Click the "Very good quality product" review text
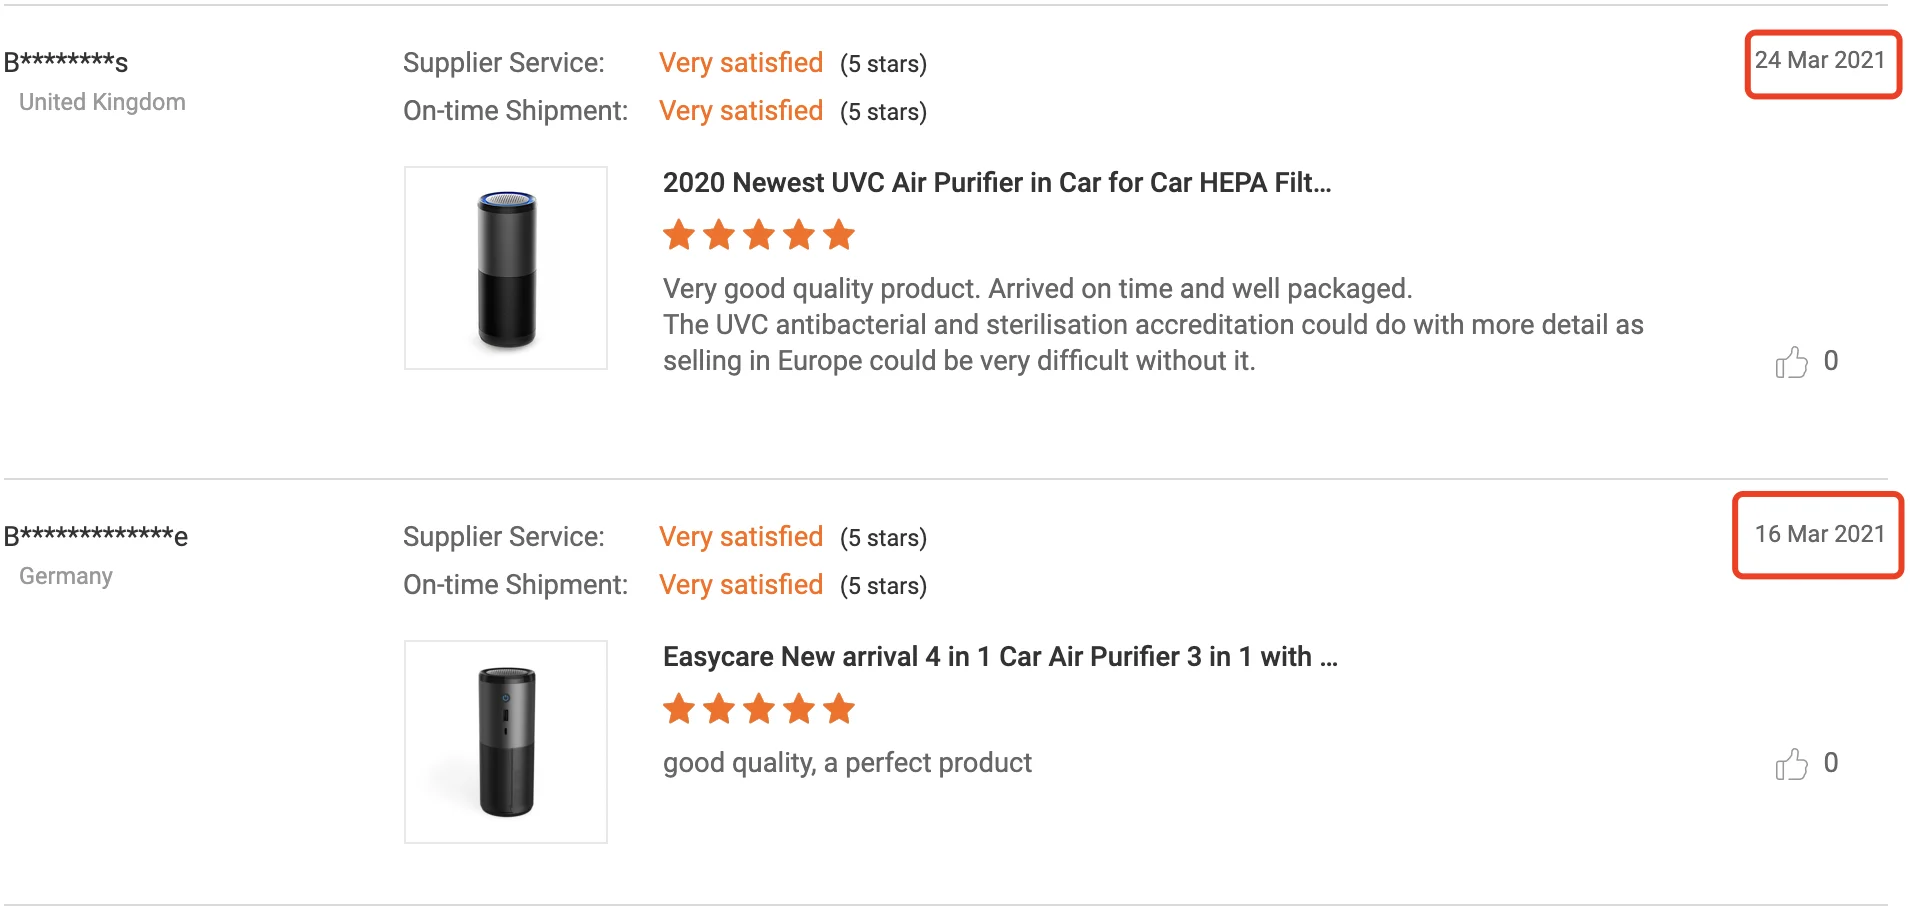Image resolution: width=1910 pixels, height=910 pixels. pyautogui.click(x=1037, y=289)
